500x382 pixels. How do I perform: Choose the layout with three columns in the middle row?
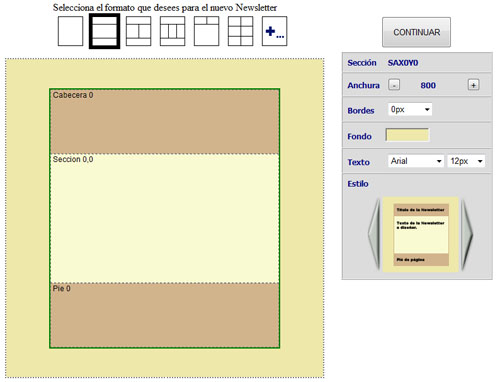(x=172, y=31)
